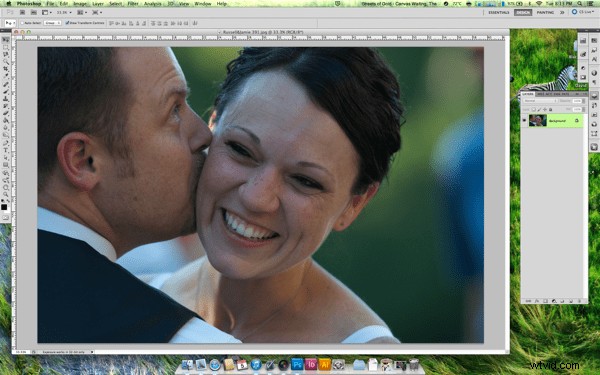Open Illustrator from the Dock

324,364
